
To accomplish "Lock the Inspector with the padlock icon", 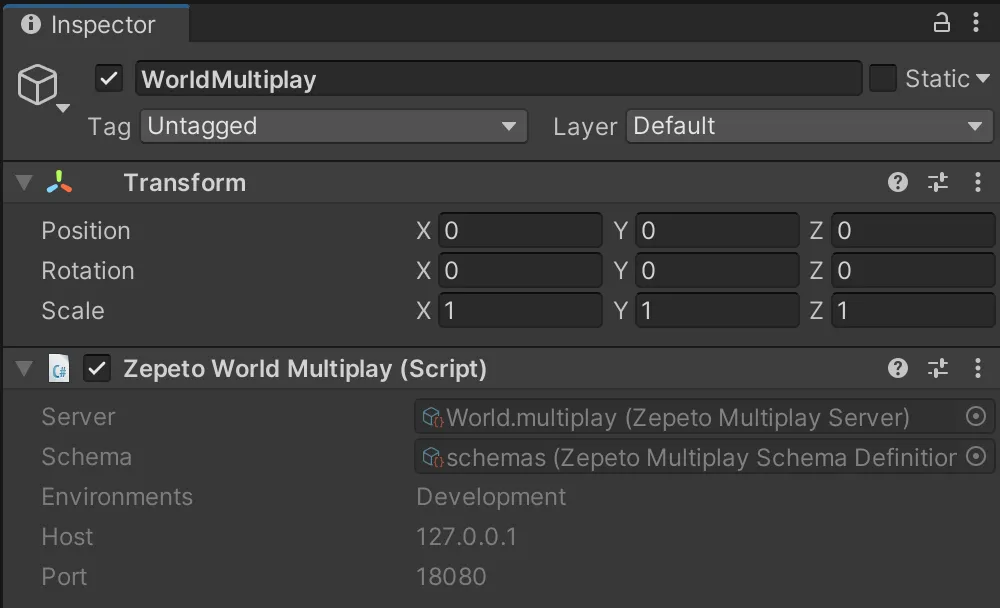I will (x=941, y=23).
